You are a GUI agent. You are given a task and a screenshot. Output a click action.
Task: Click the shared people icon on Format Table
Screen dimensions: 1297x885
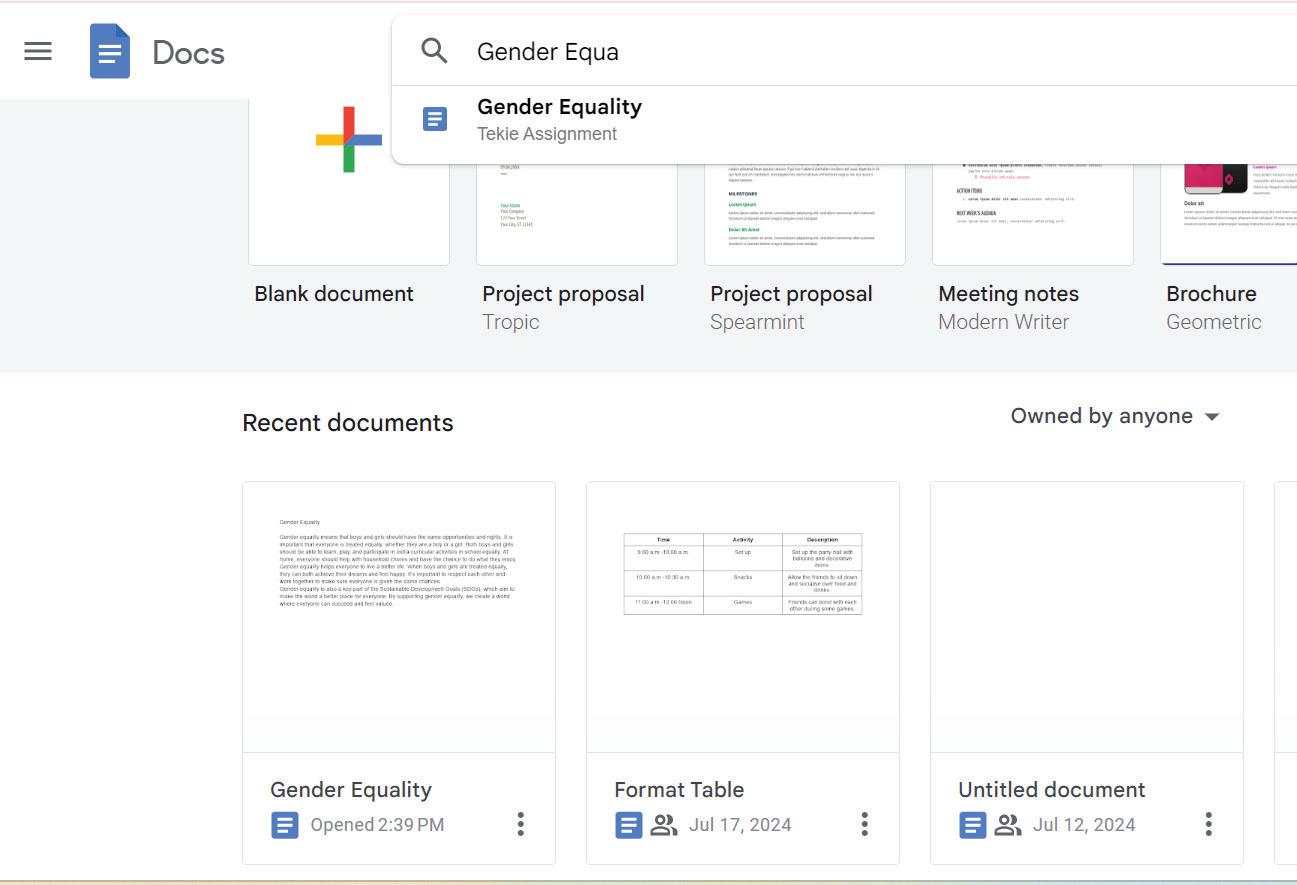(x=664, y=825)
